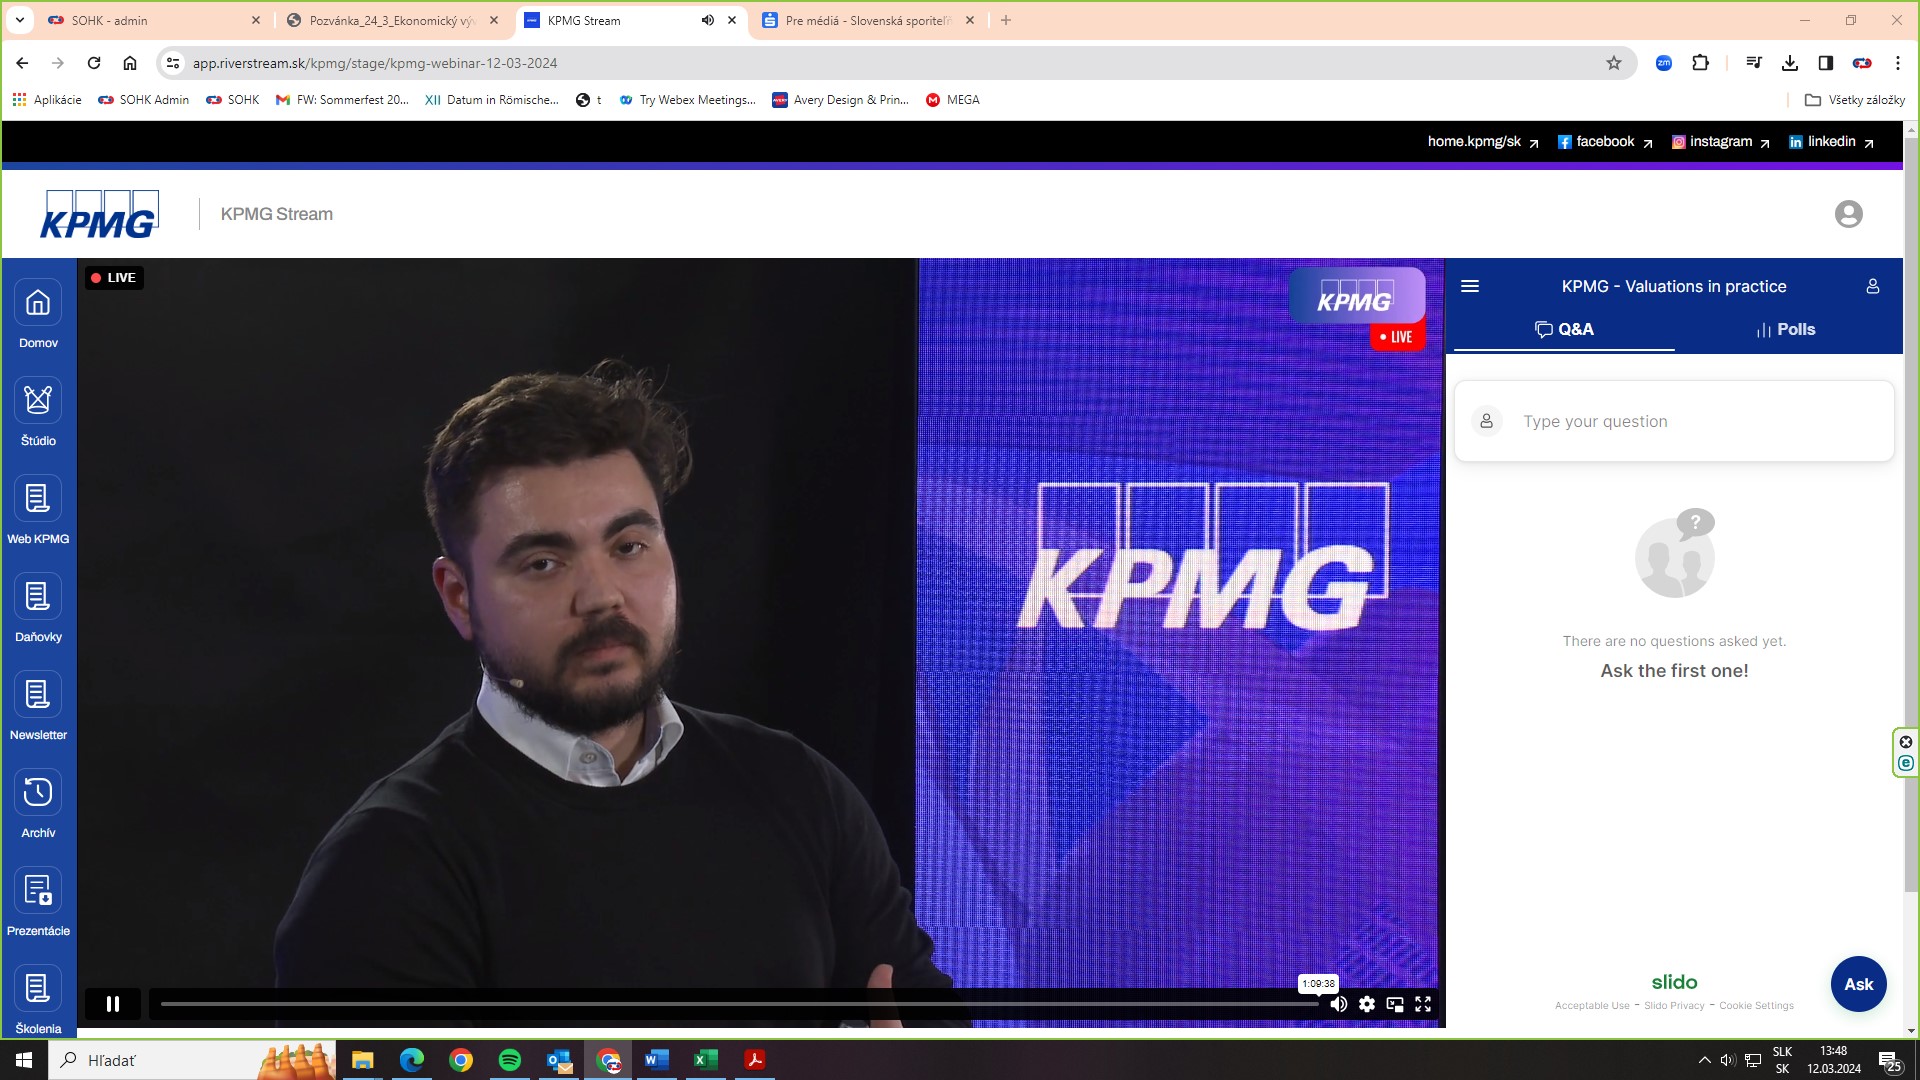Open the tab search dropdown
Screen dimensions: 1920x1080
(x=19, y=20)
